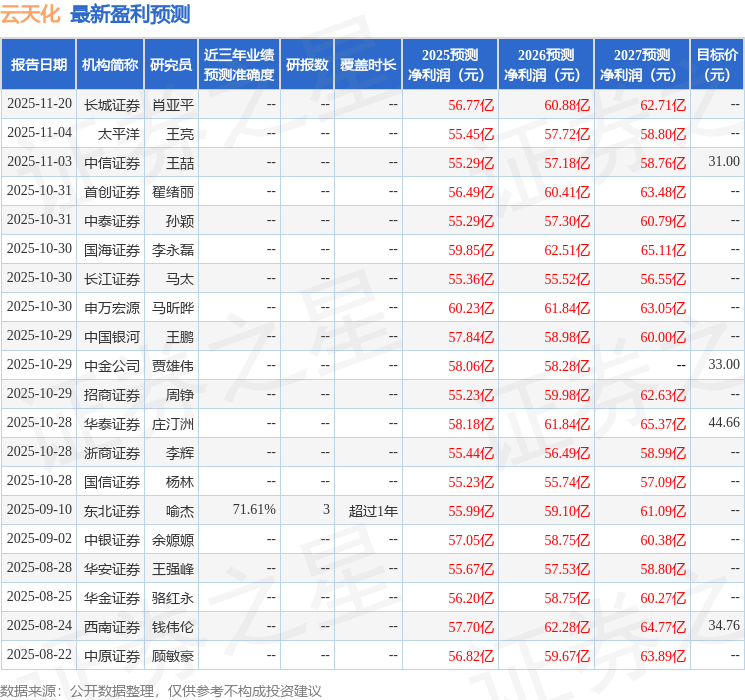
Task: Select target price 44.66
Action: [724, 422]
